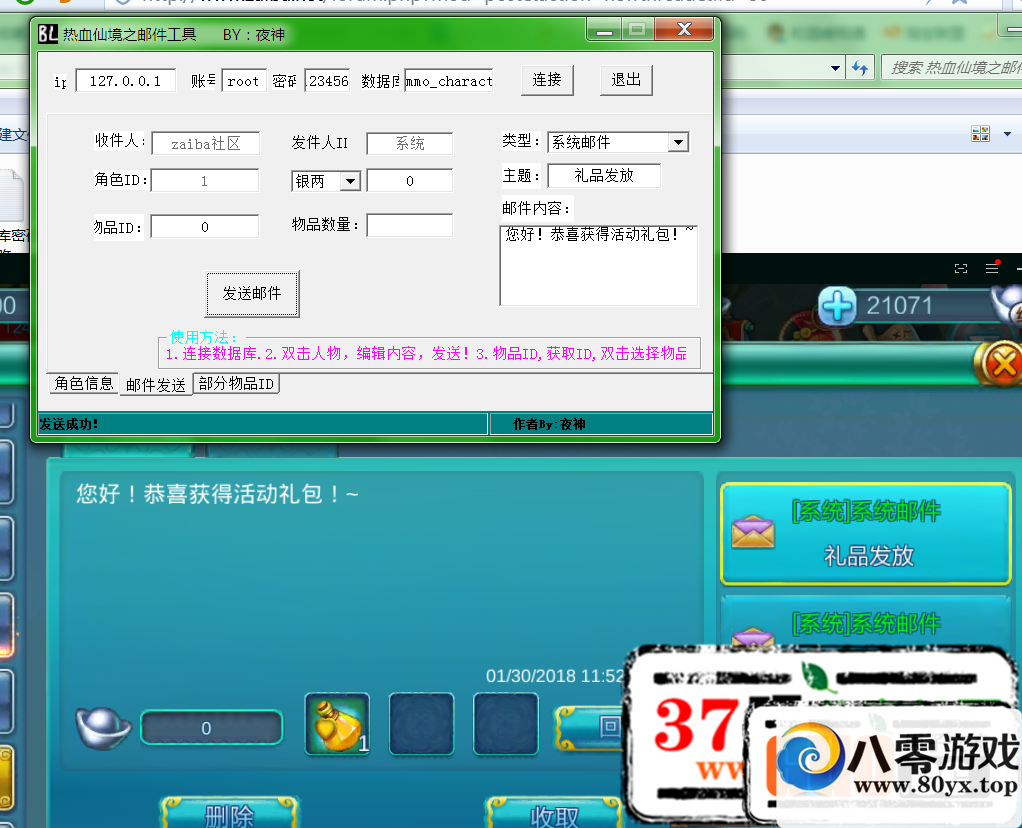Image resolution: width=1022 pixels, height=828 pixels.
Task: Click the 作者By:夜神 status text
Action: click(x=549, y=424)
